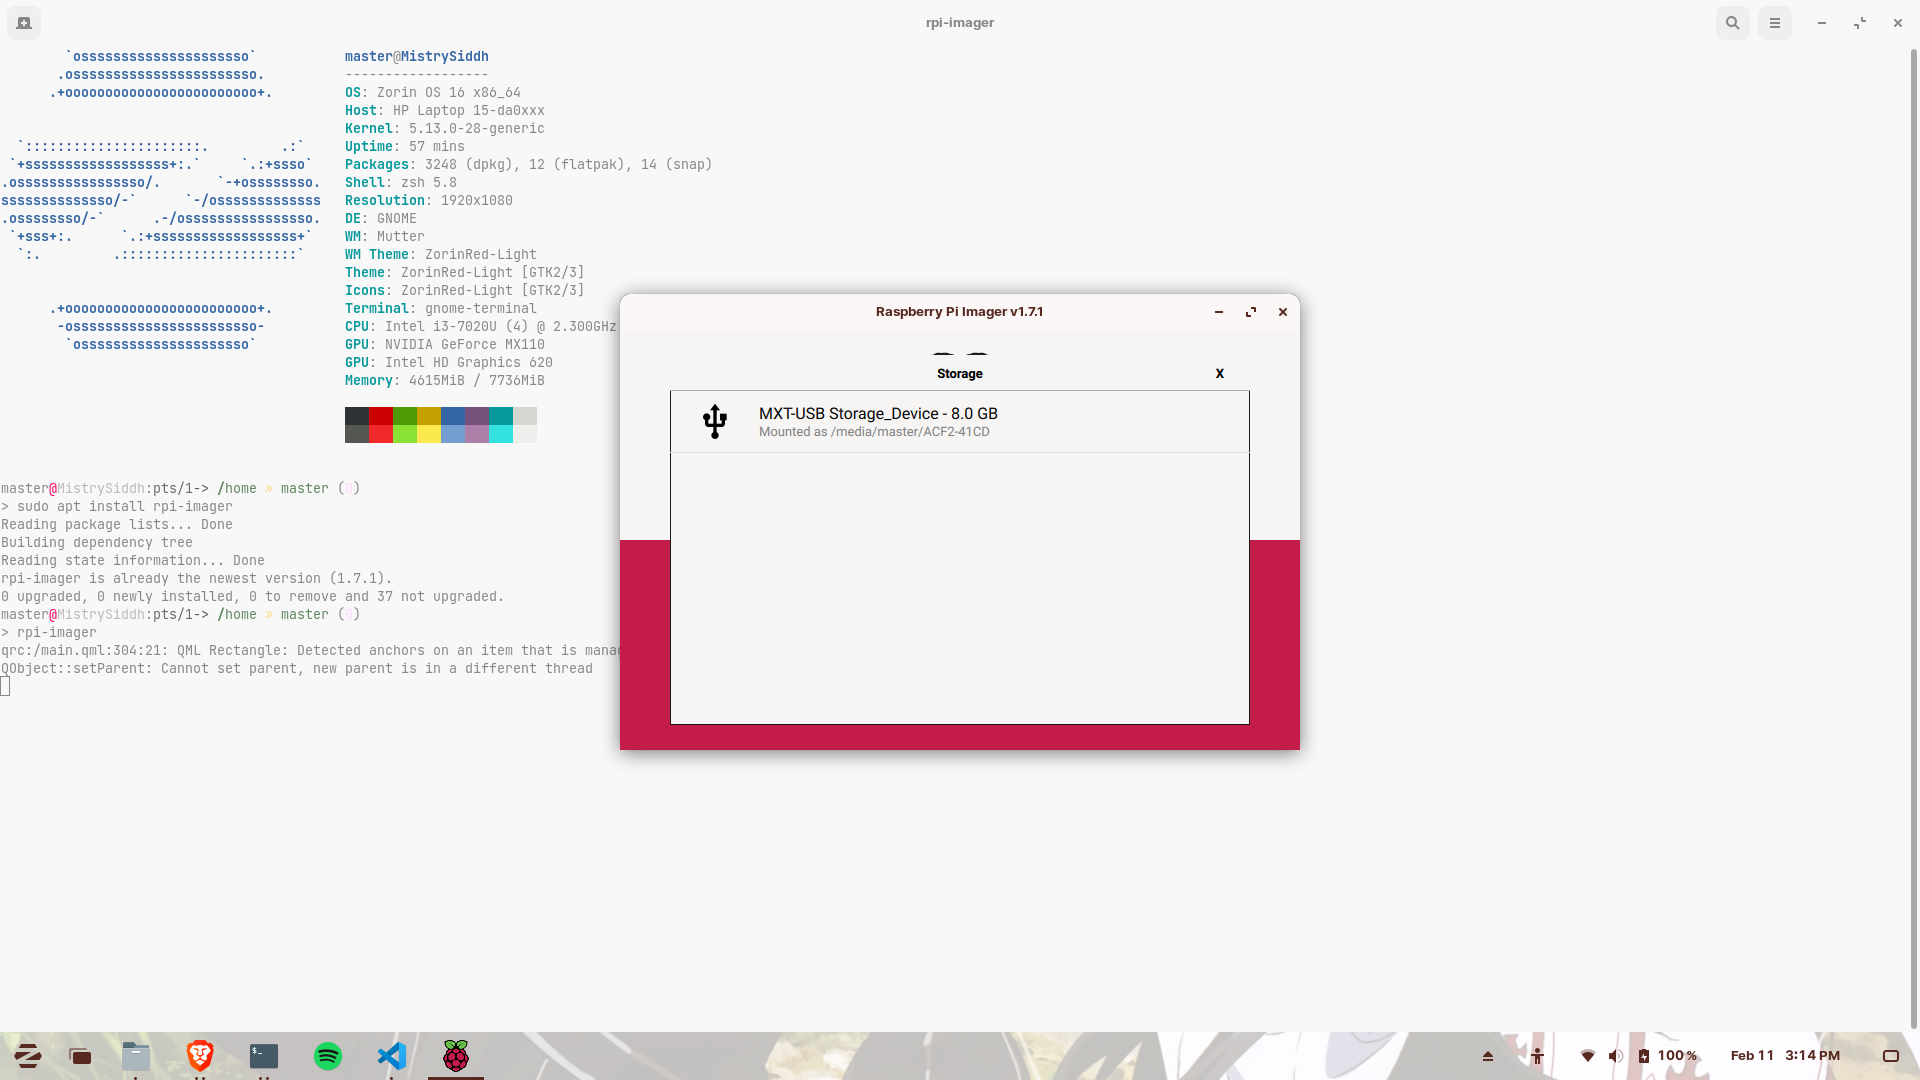Click the 'OS: Zorin OS 16 x86_64' line

(433, 93)
